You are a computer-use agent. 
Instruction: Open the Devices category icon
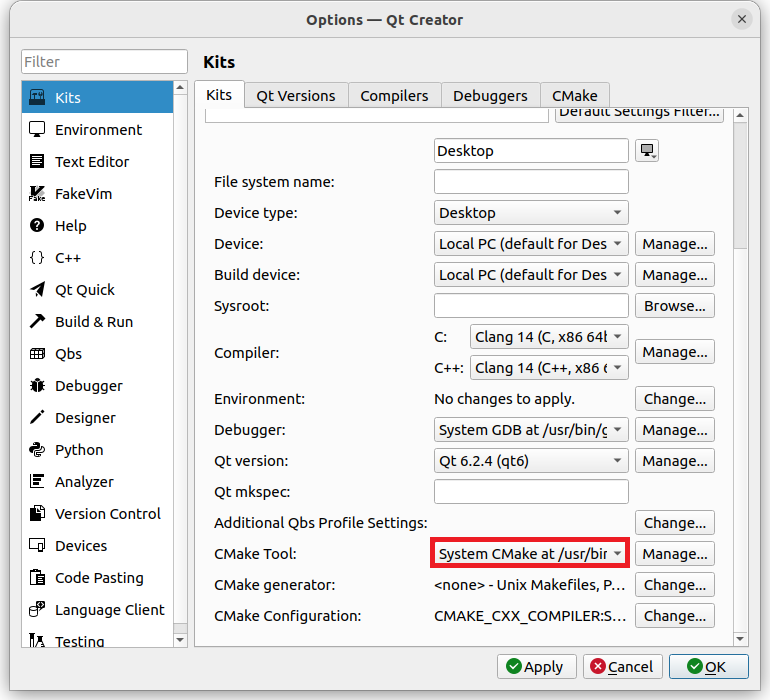coord(37,545)
